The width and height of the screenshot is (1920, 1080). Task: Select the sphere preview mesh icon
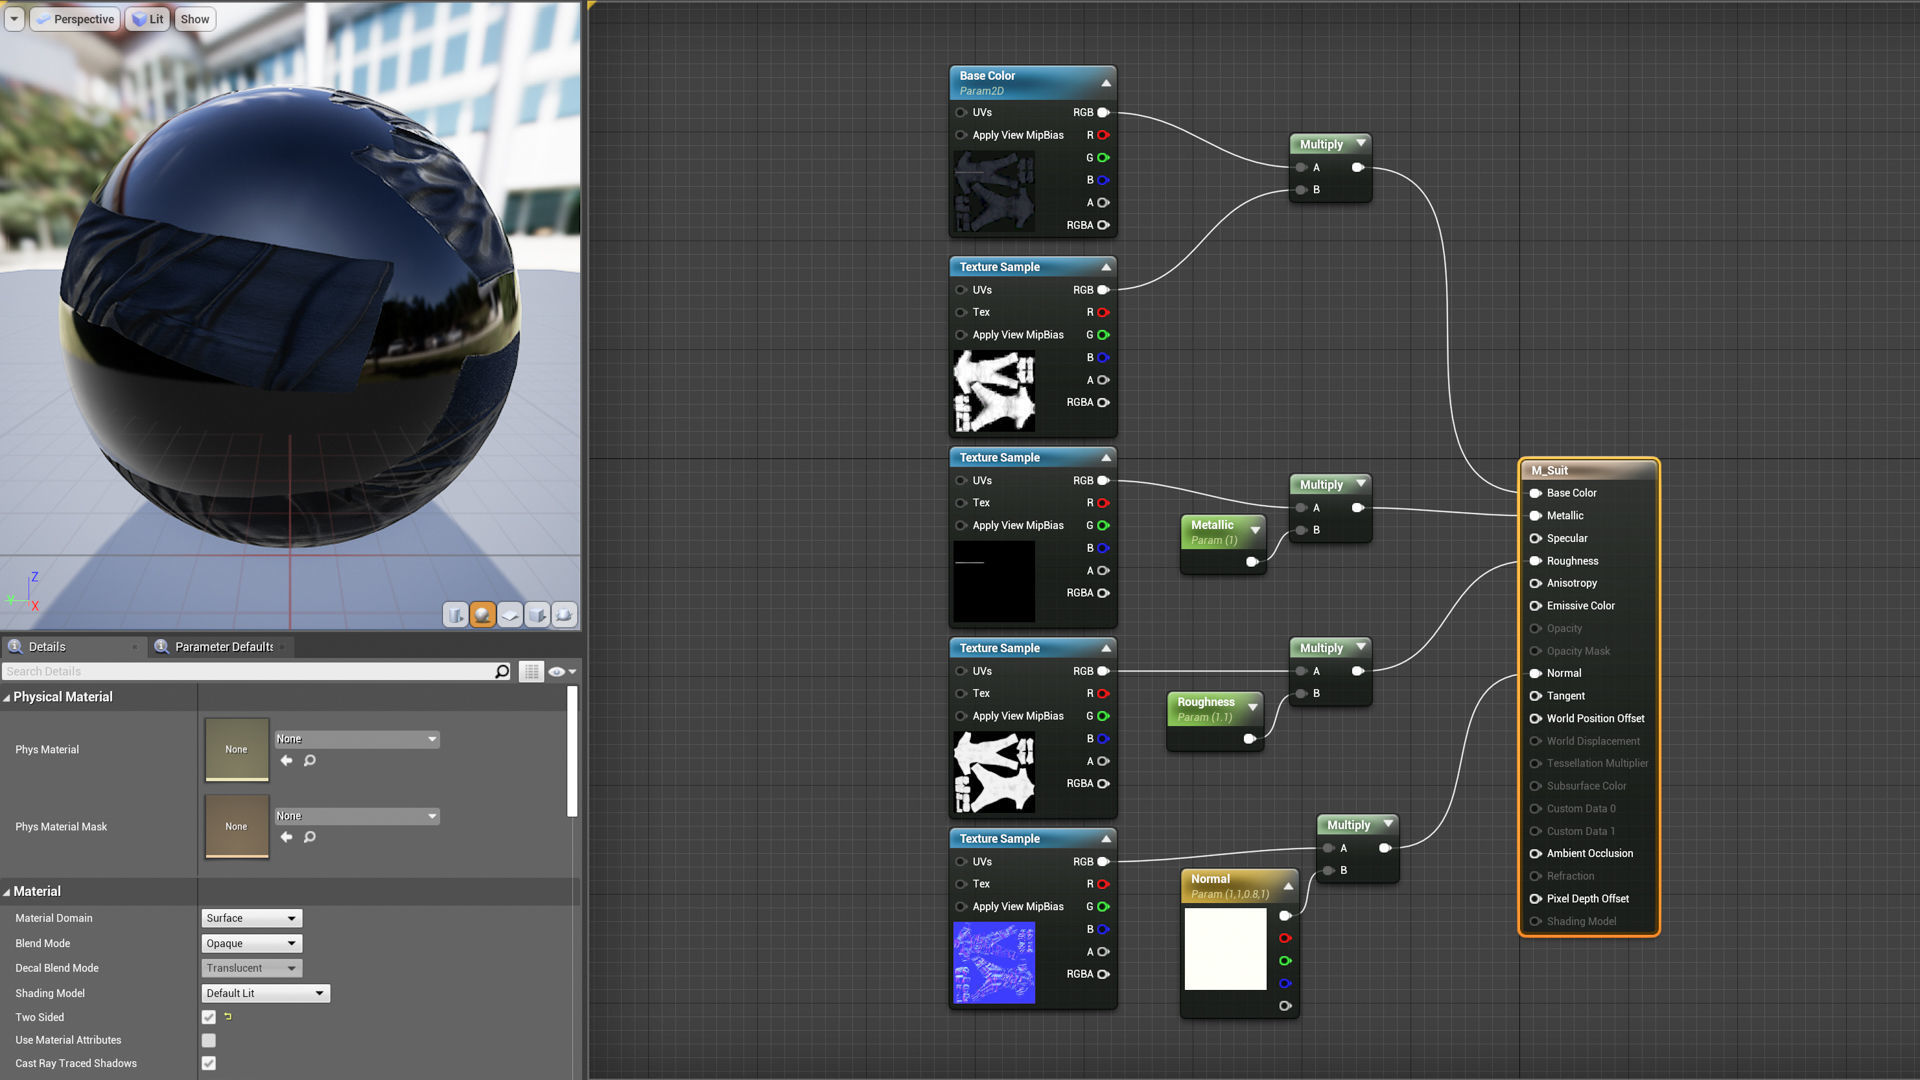pos(482,615)
